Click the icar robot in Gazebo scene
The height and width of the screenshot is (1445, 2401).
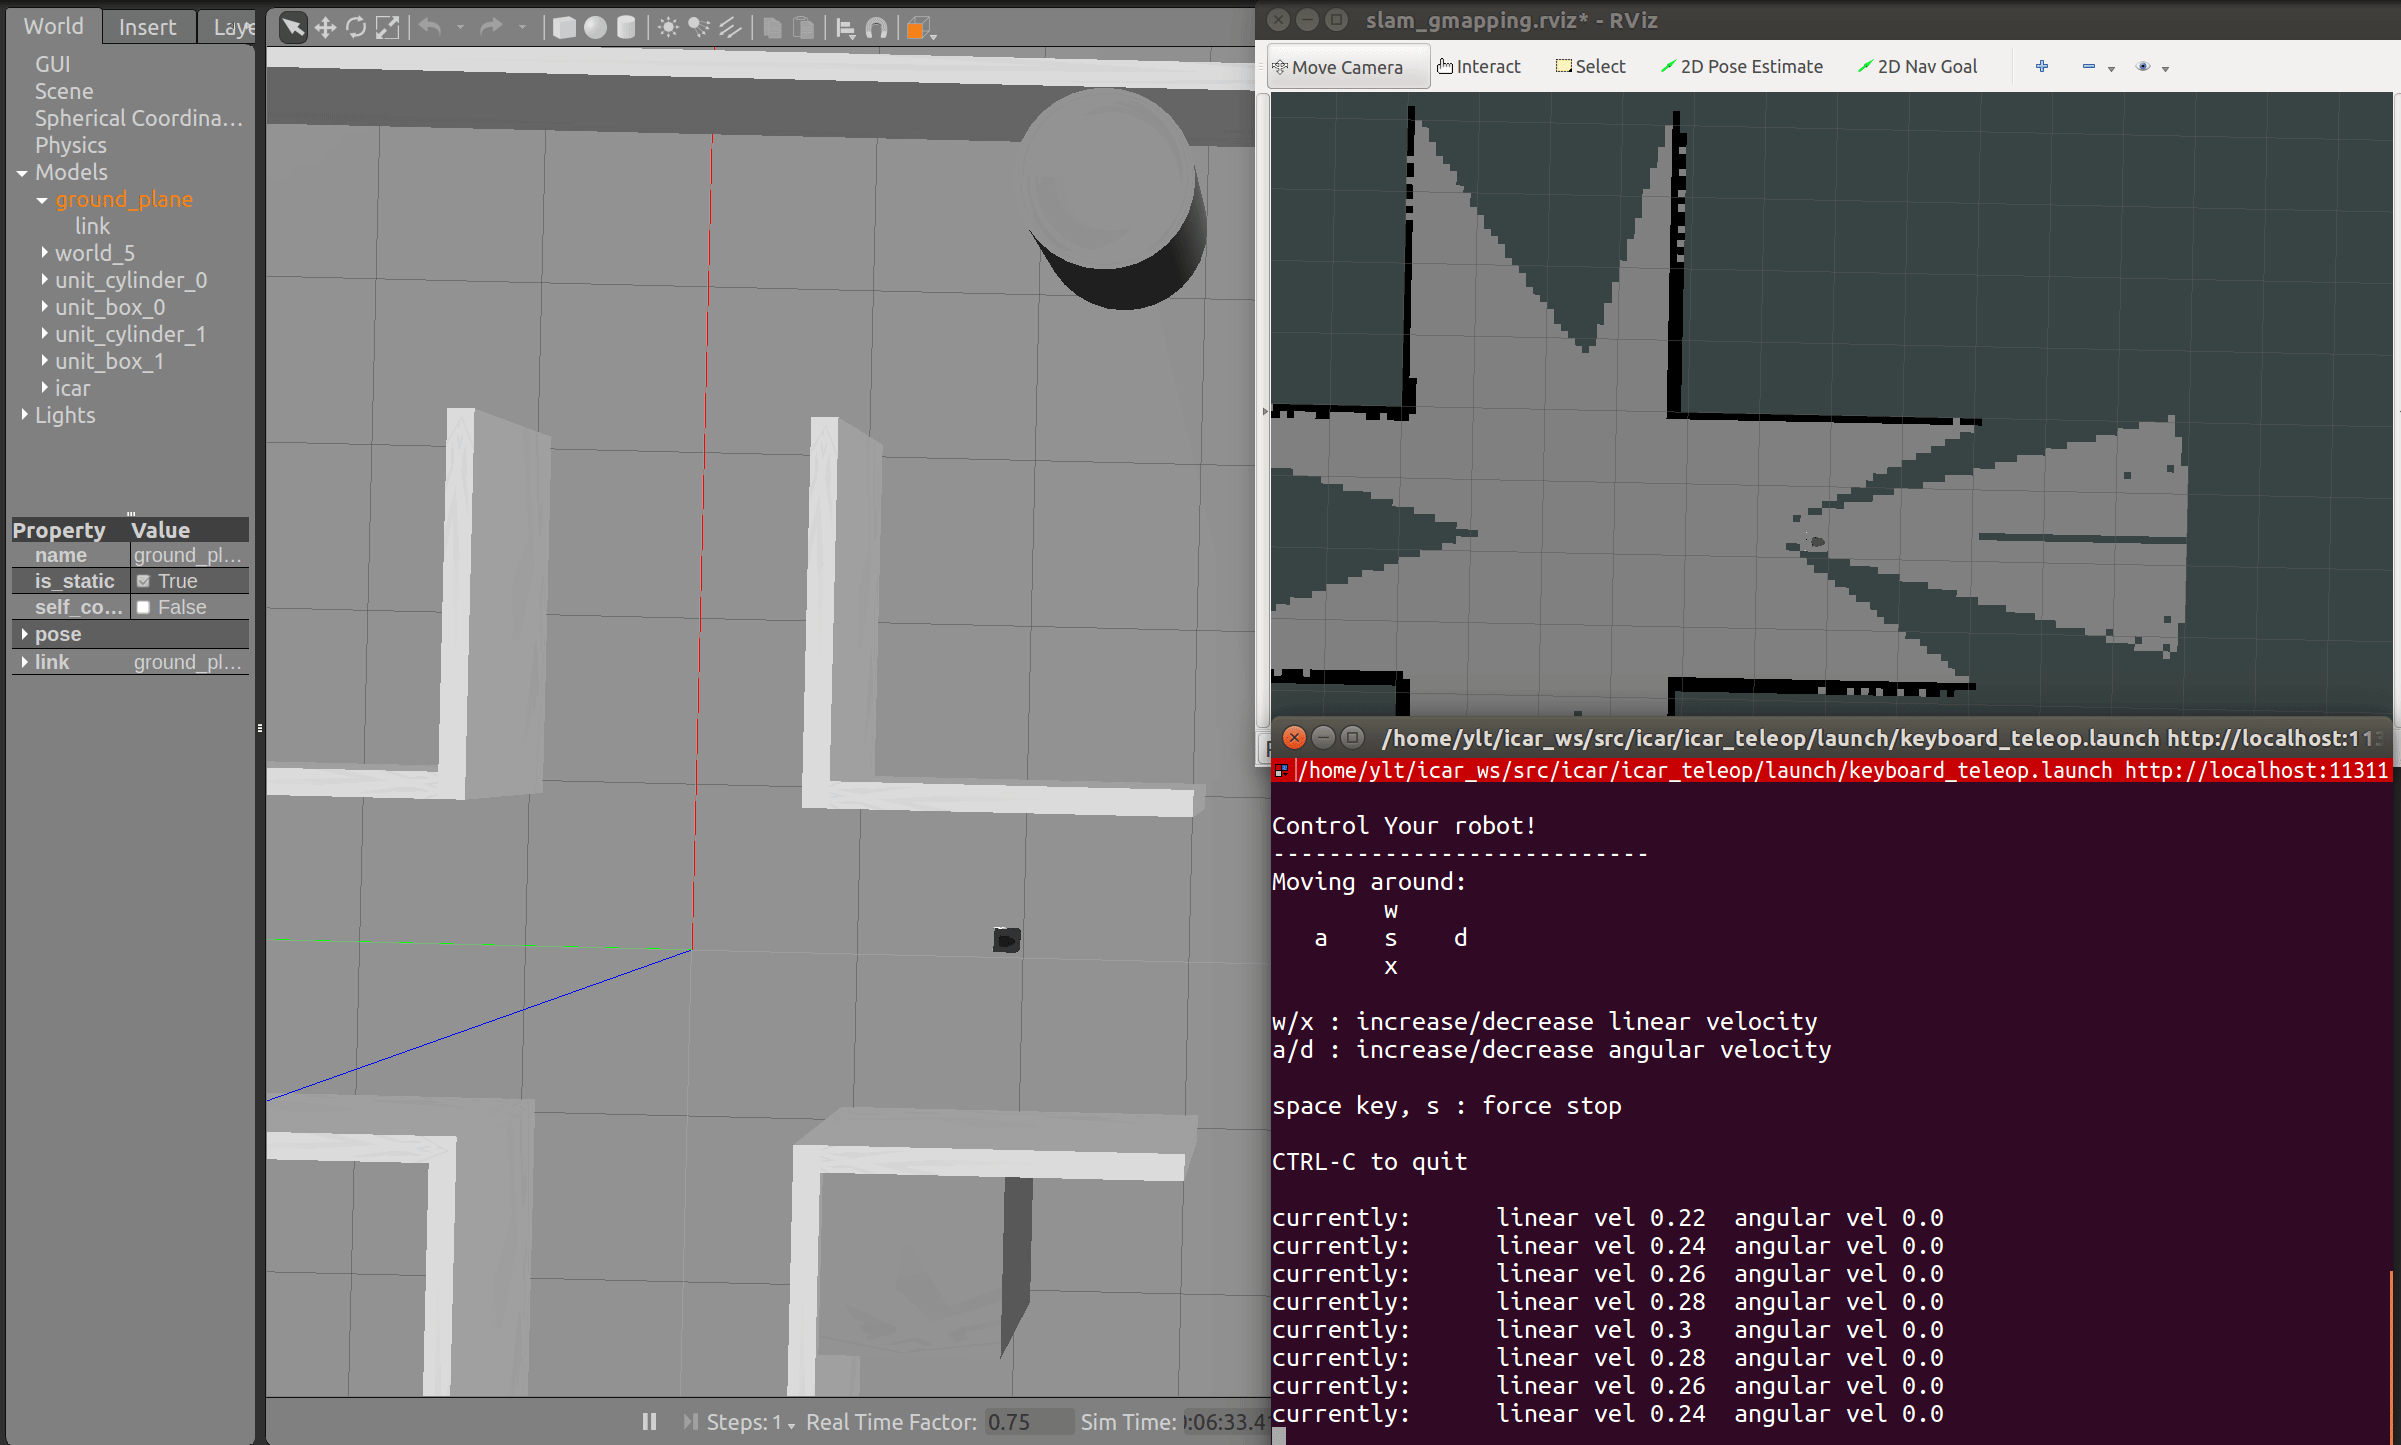[x=1006, y=940]
